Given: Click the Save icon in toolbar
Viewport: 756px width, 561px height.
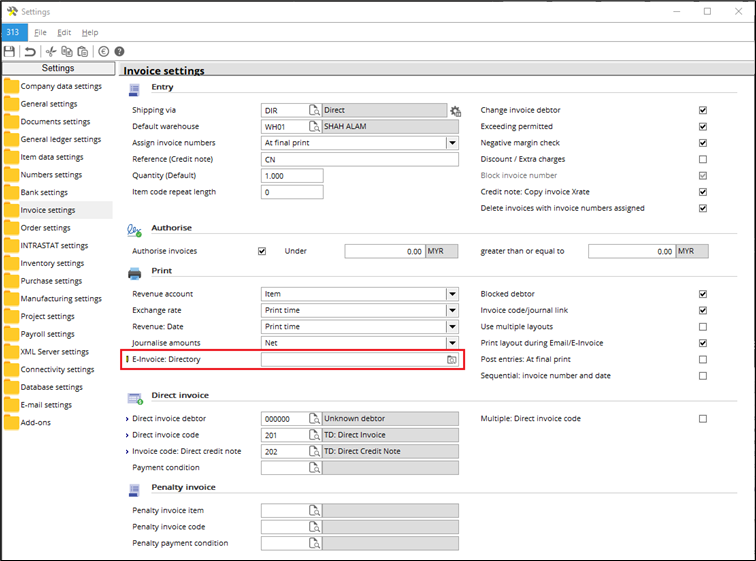Looking at the screenshot, I should (x=9, y=51).
